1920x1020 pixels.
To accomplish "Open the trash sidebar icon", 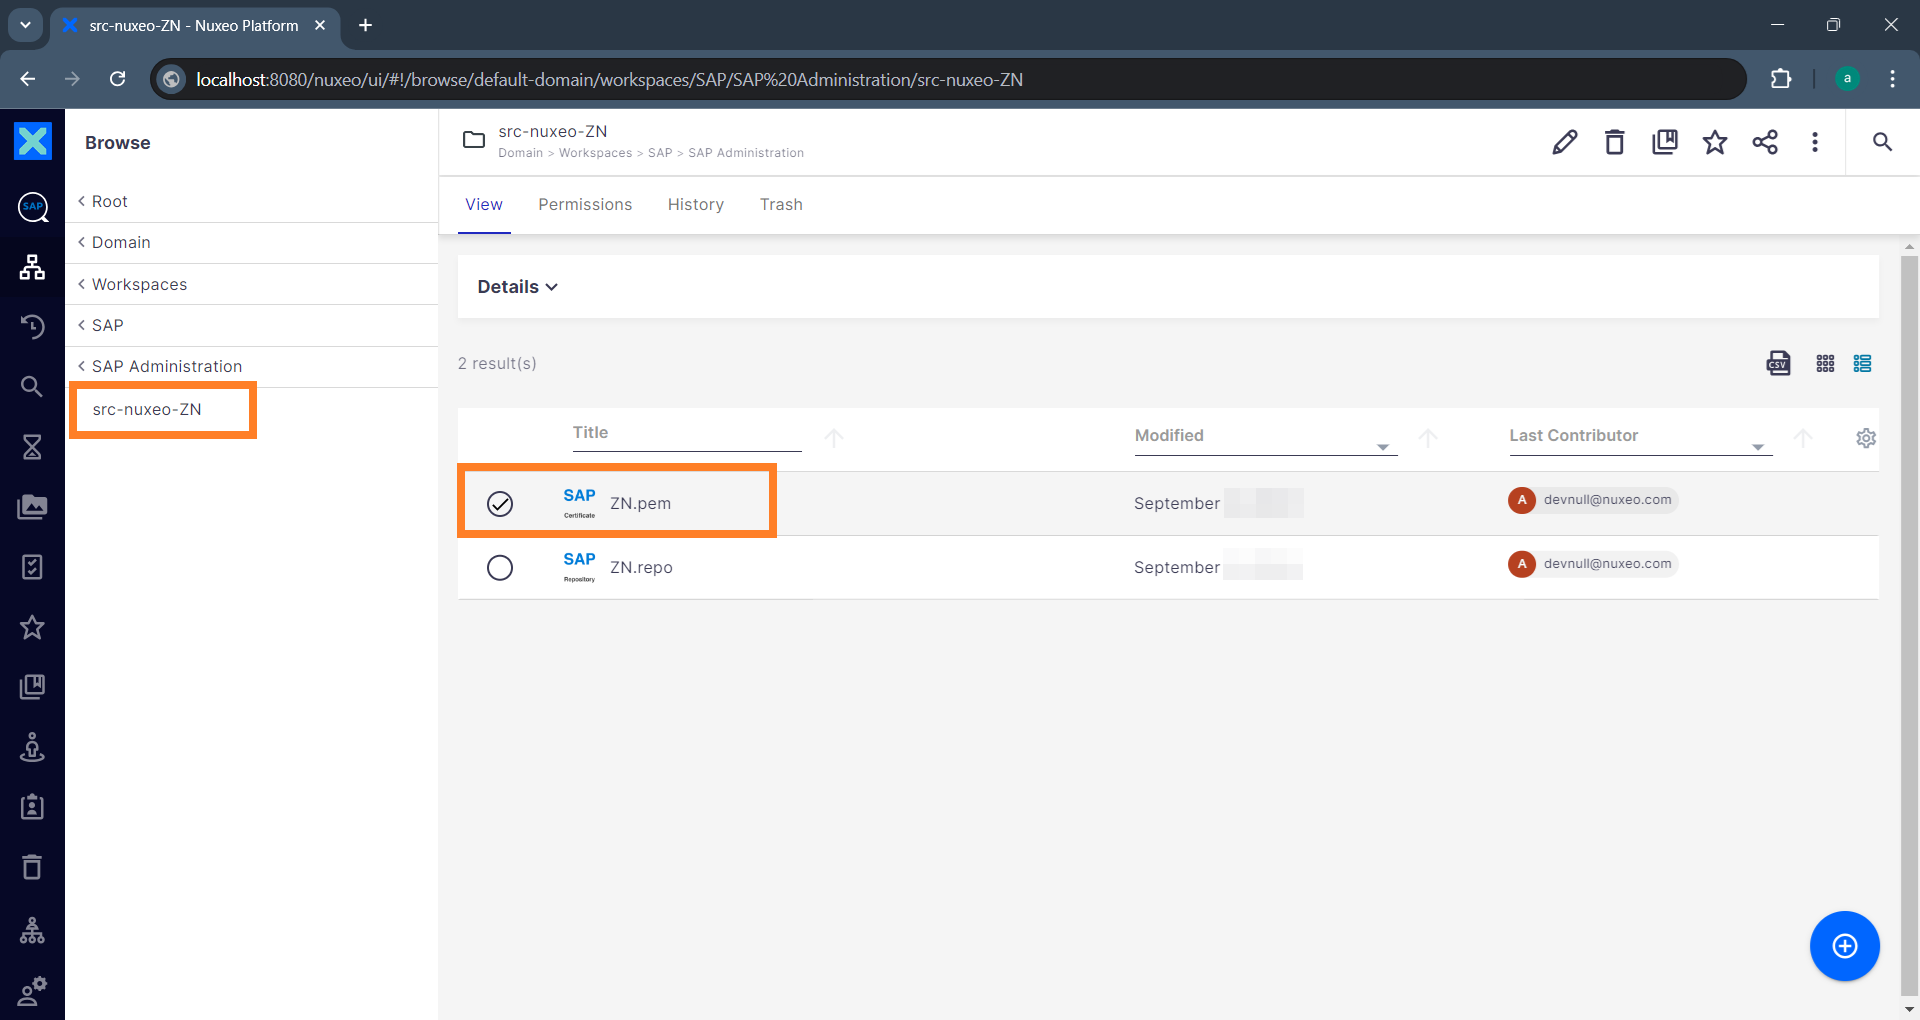I will 32,867.
